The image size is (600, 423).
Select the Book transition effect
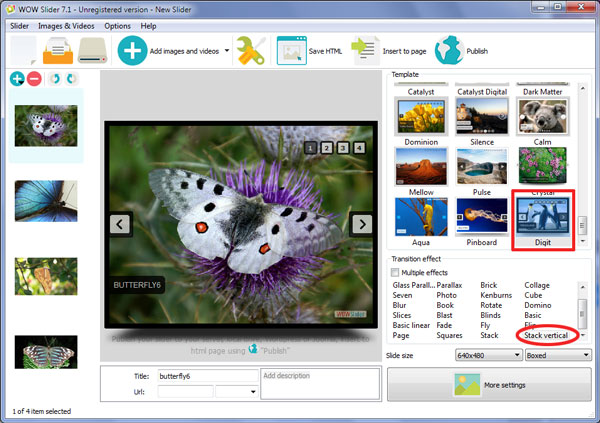click(x=445, y=305)
